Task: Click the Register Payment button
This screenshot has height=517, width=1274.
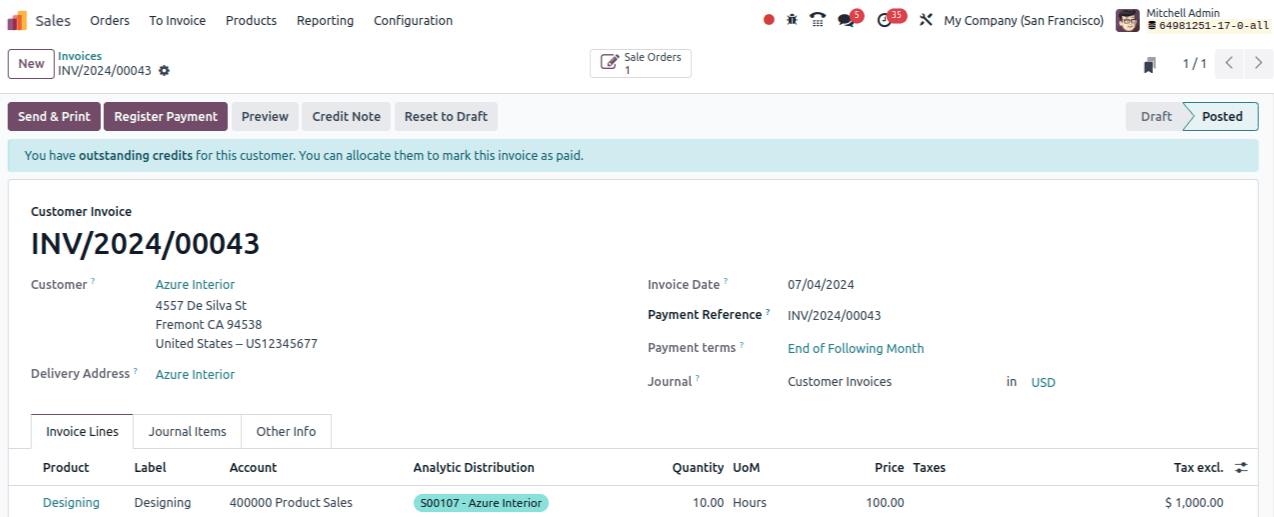Action: coord(166,117)
